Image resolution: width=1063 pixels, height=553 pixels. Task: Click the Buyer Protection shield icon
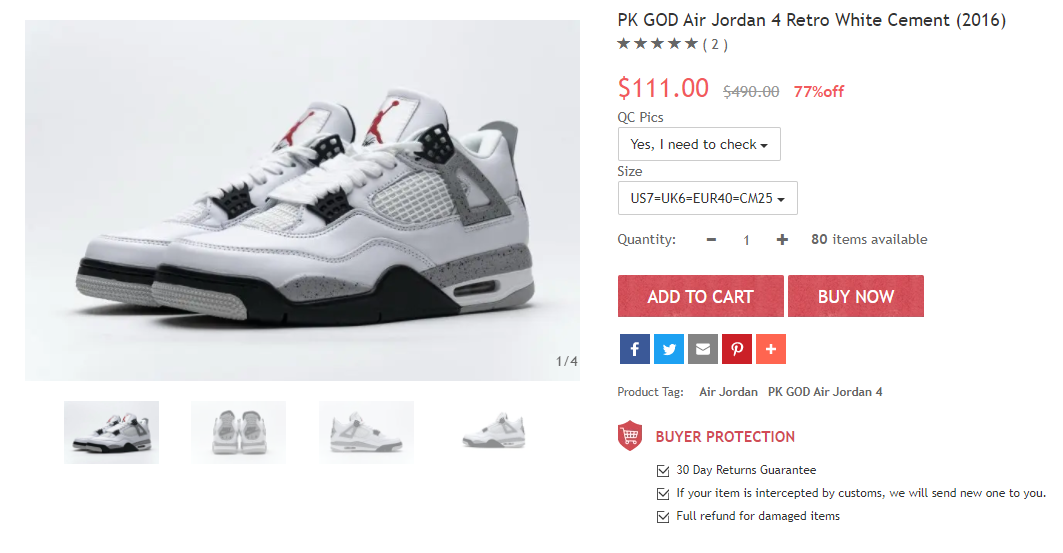click(x=630, y=436)
